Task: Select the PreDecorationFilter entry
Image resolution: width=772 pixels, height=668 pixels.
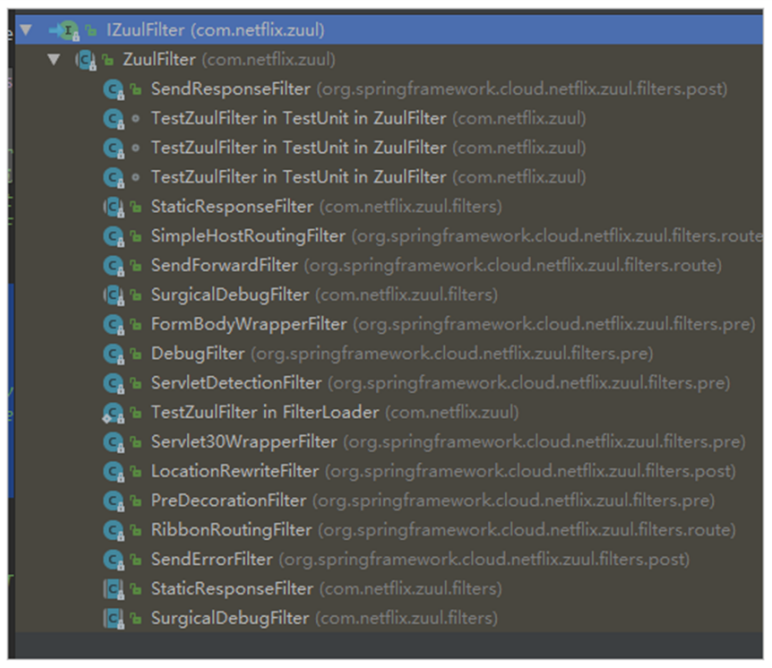Action: pyautogui.click(x=432, y=501)
